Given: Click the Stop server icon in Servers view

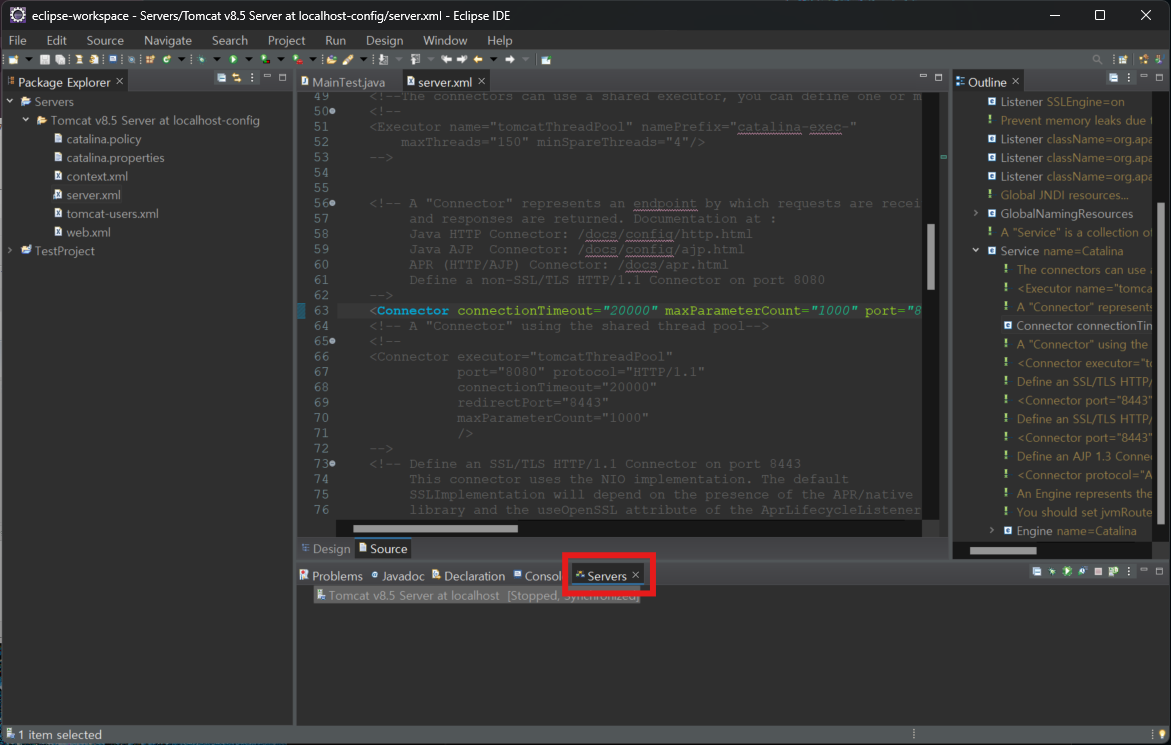Looking at the screenshot, I should pos(1098,572).
